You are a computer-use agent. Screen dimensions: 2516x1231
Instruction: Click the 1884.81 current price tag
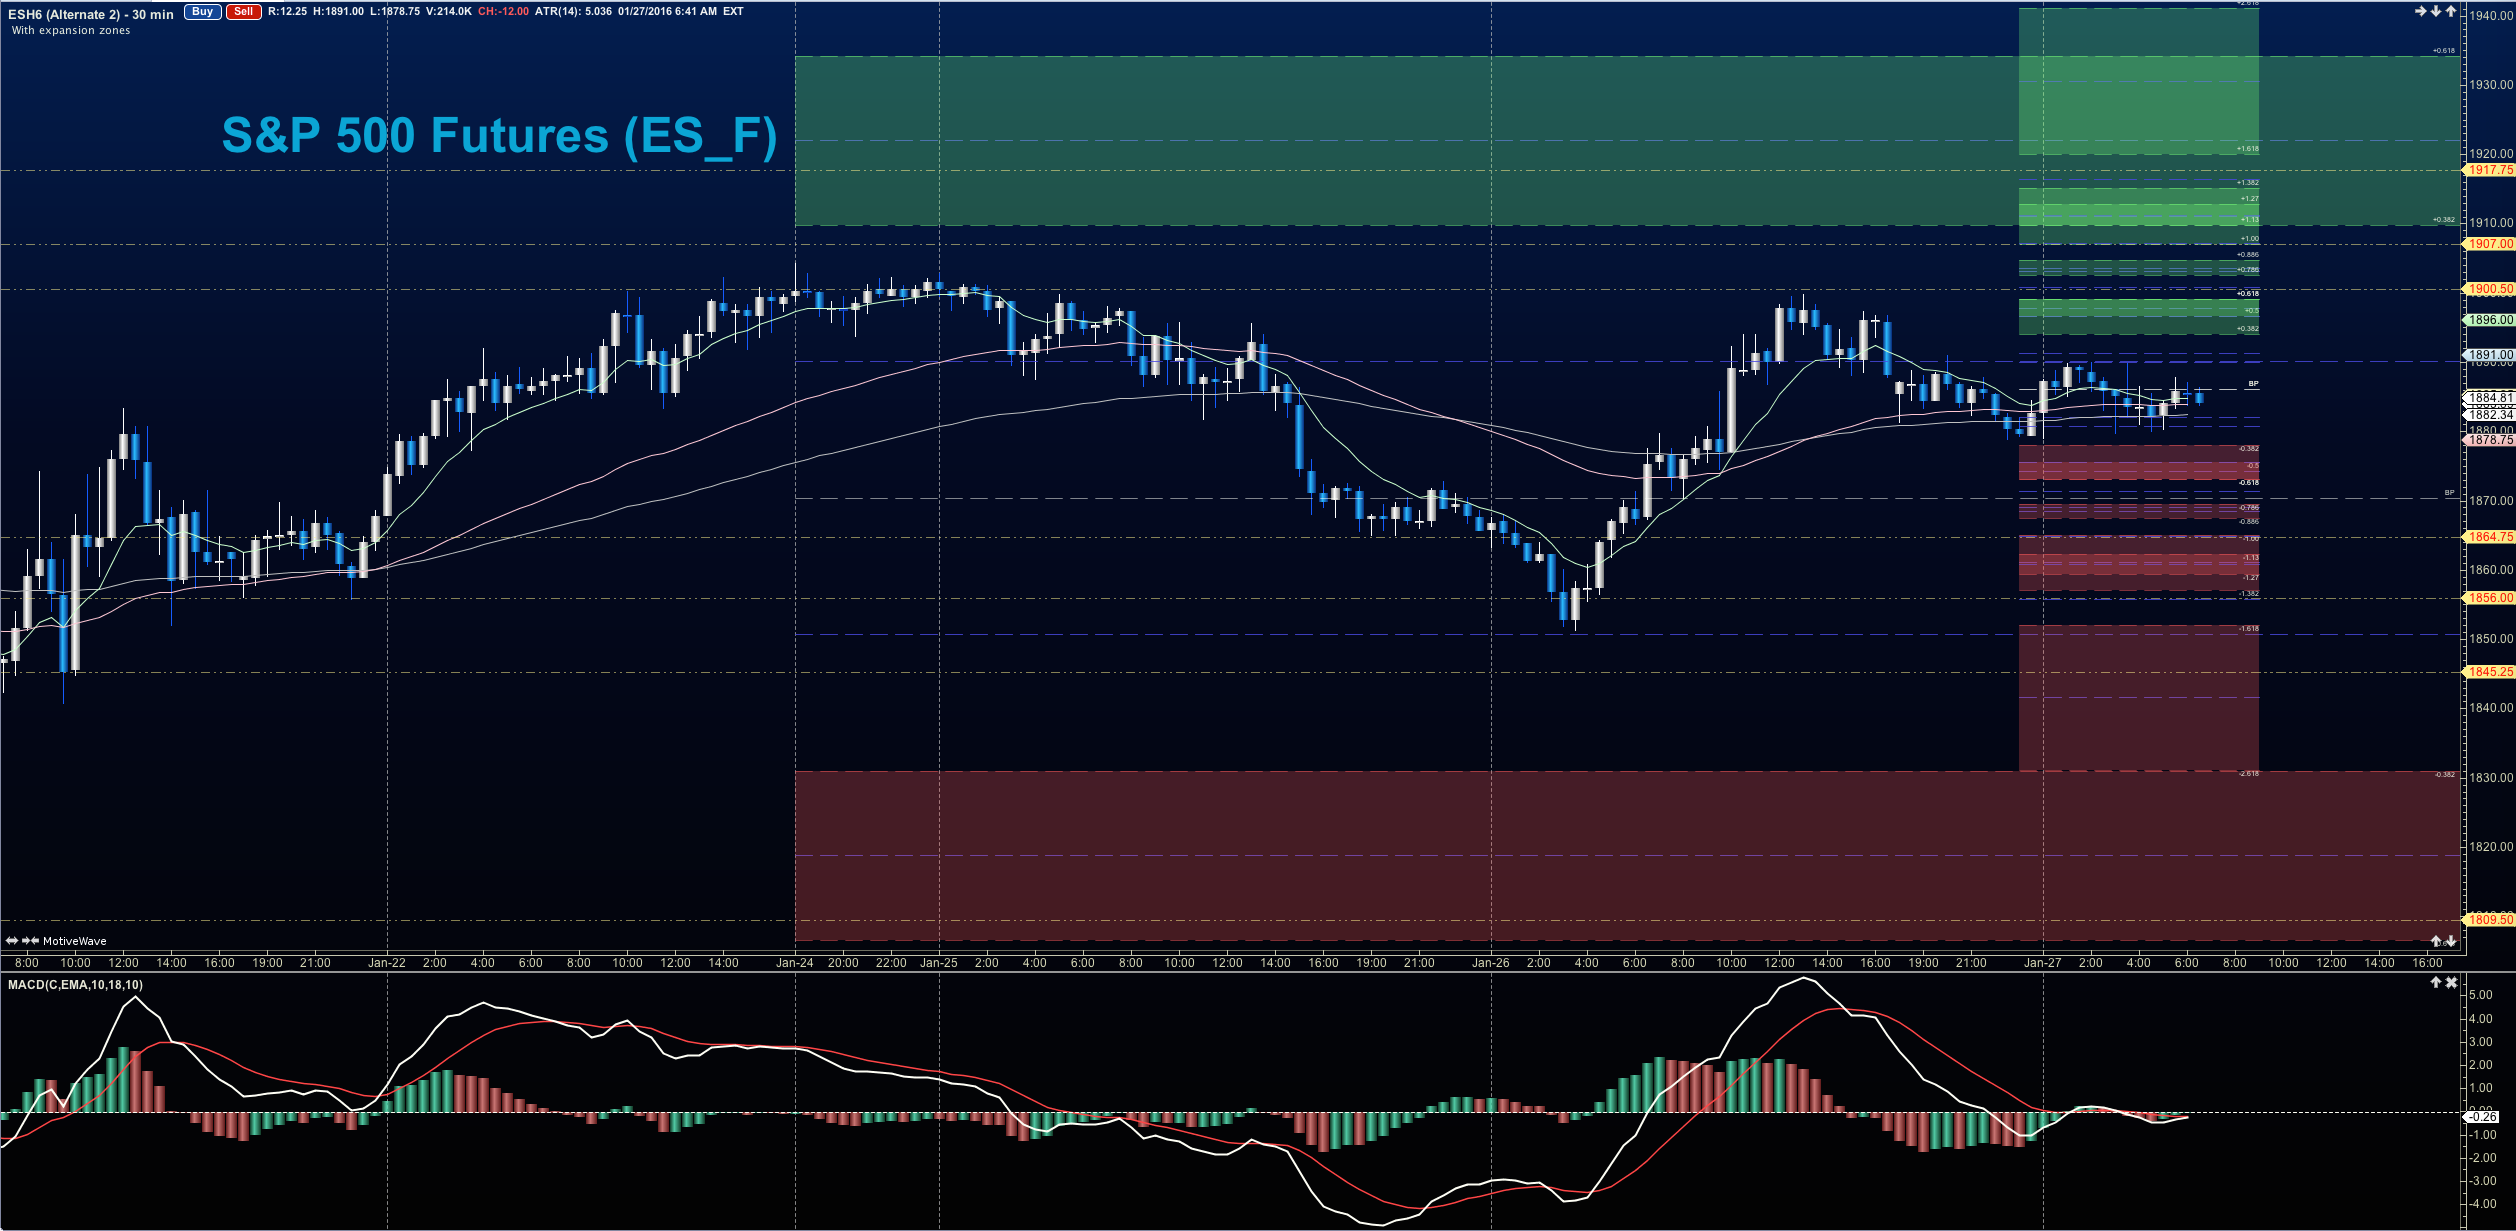point(2490,398)
